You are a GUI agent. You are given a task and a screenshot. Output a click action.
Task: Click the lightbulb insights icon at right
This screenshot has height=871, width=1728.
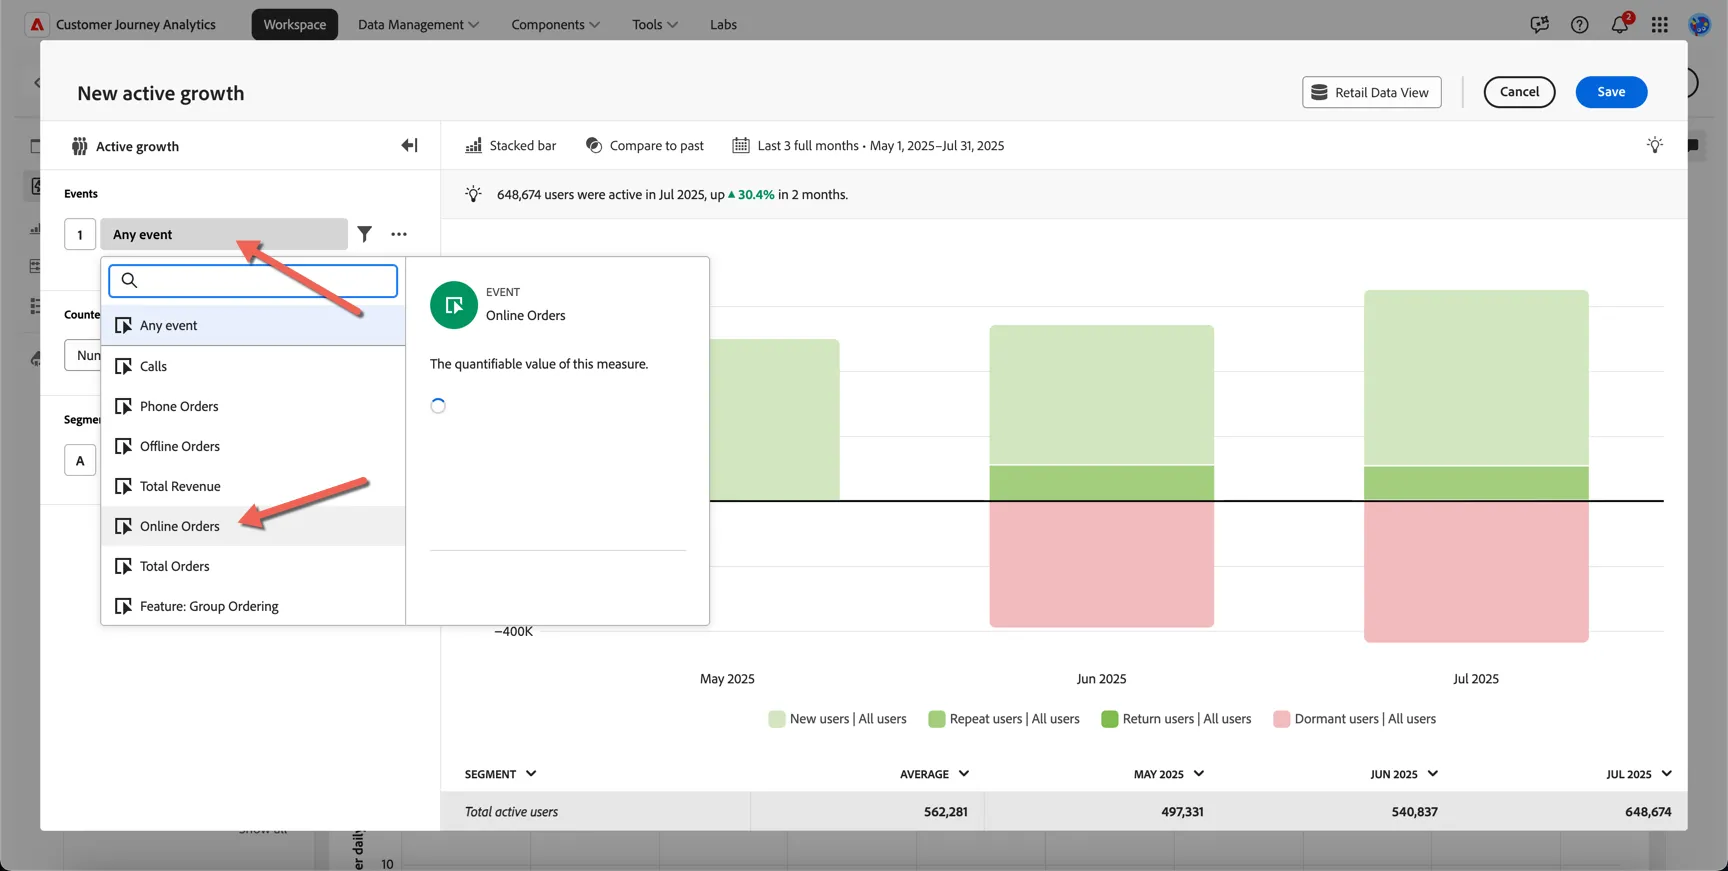tap(1655, 145)
